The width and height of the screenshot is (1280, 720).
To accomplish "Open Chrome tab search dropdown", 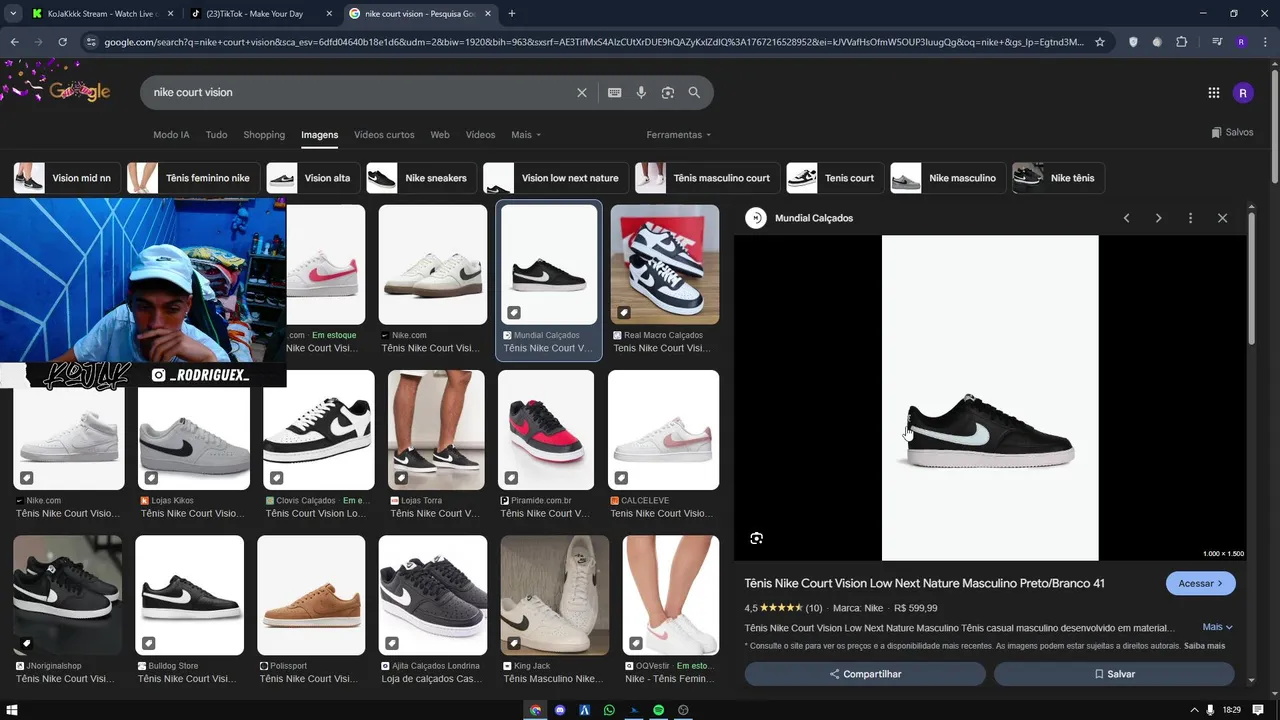I will 13,13.
